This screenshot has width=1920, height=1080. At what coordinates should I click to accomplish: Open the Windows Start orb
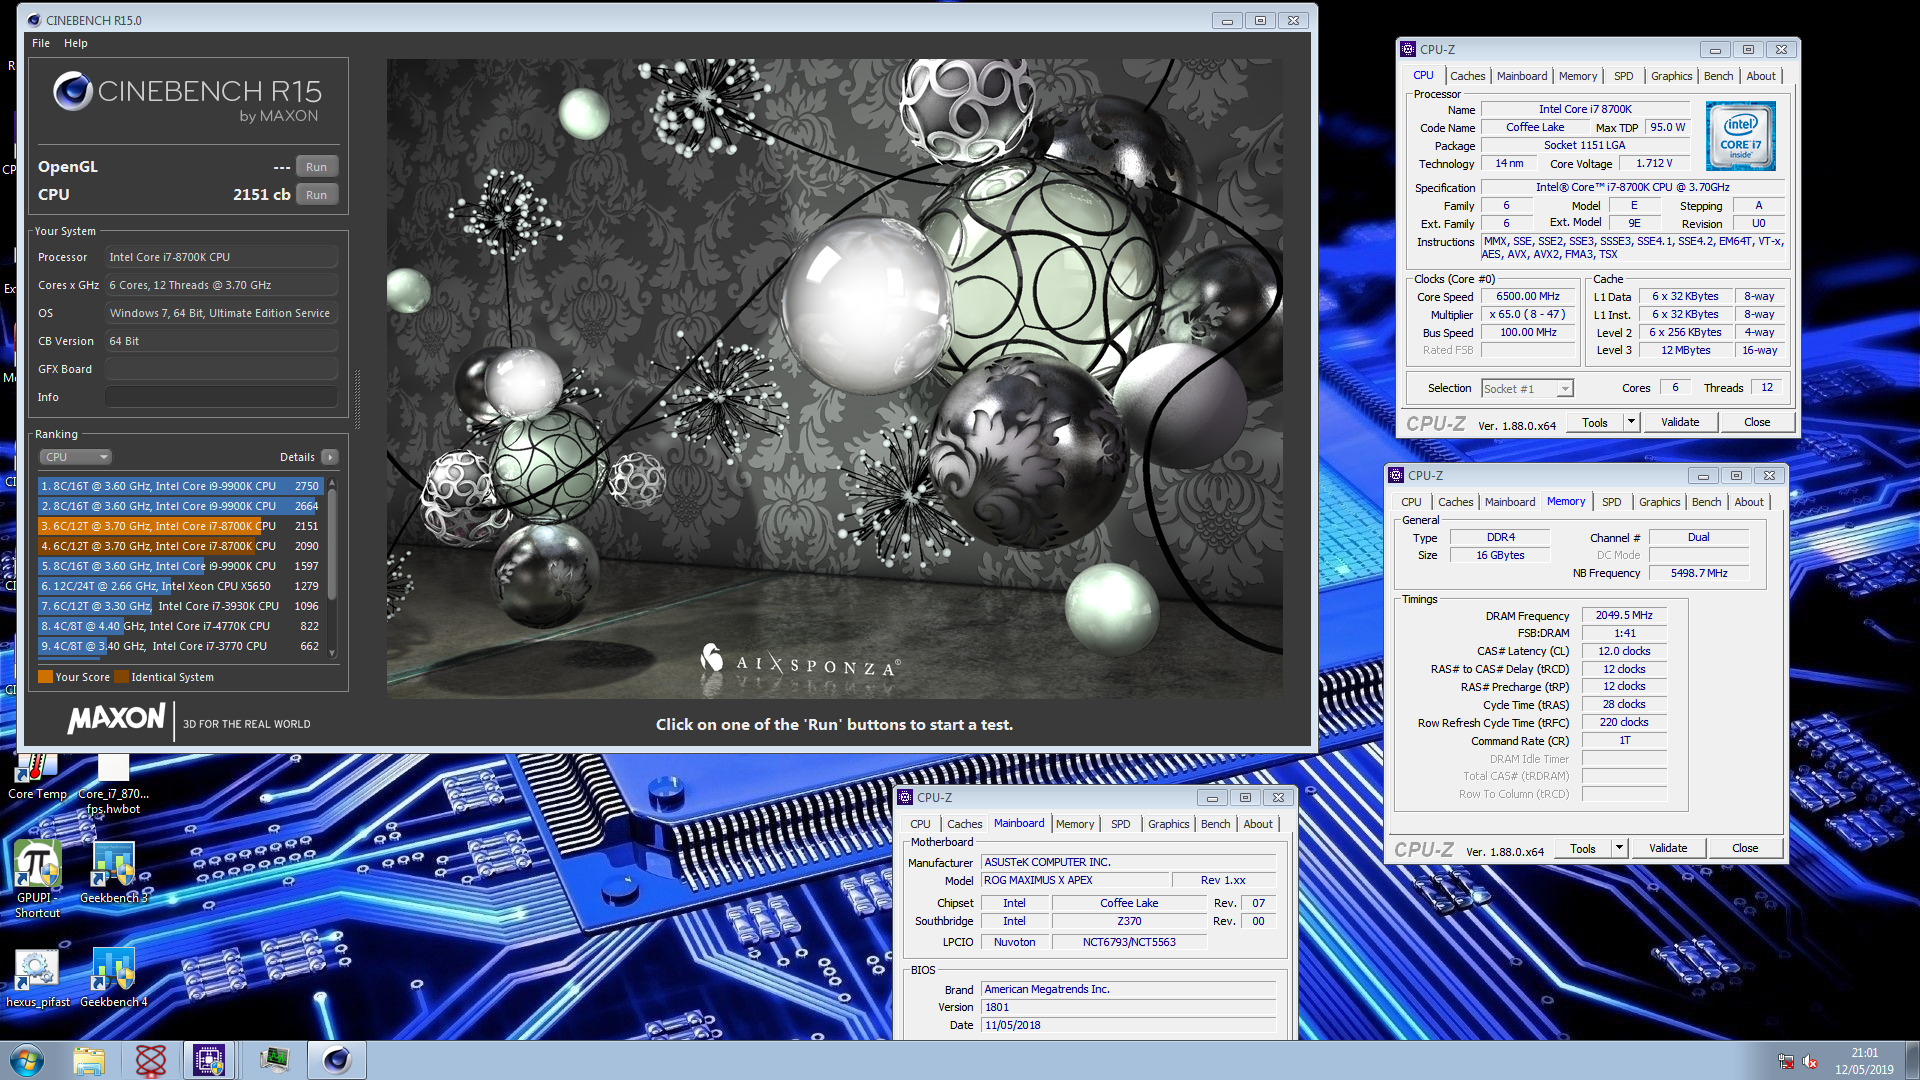pos(27,1060)
